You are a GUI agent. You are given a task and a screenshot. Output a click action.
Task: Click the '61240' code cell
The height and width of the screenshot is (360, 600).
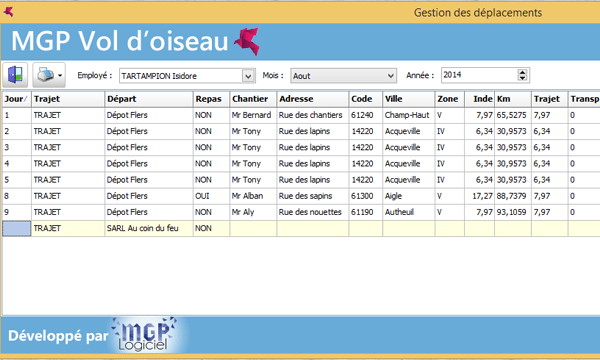[365, 115]
